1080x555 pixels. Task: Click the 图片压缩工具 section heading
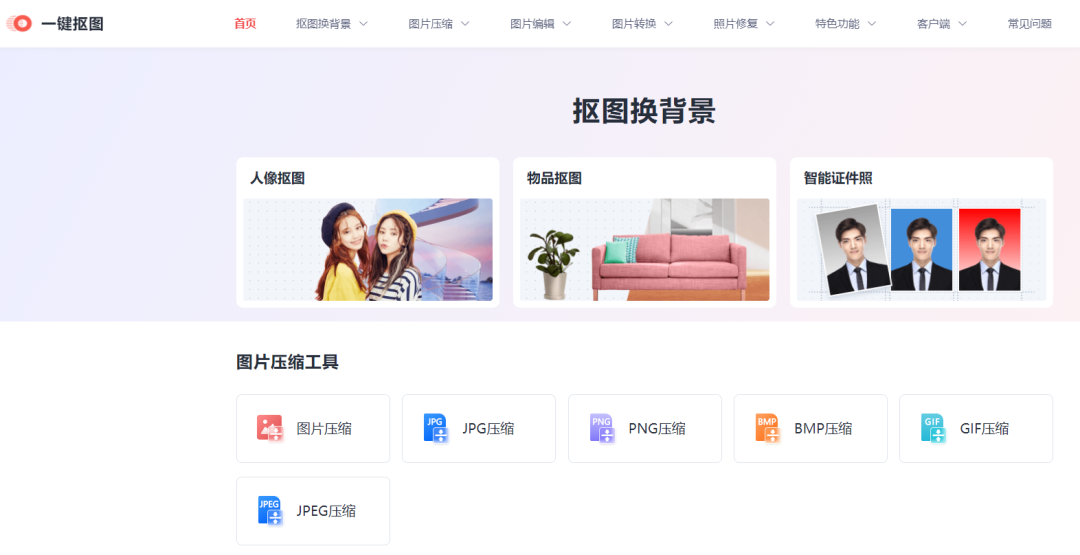click(x=287, y=362)
